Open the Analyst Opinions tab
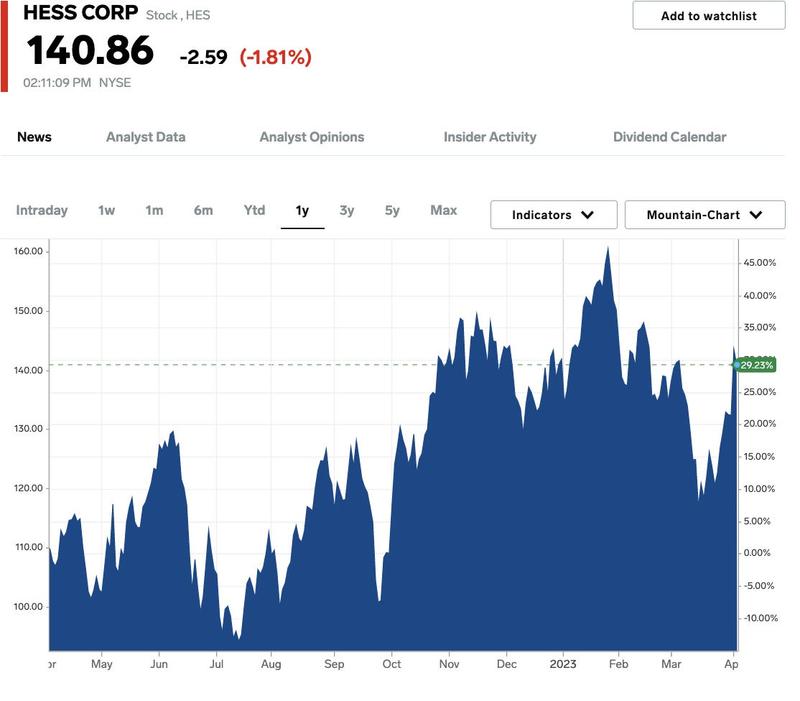This screenshot has width=800, height=701. 312,137
